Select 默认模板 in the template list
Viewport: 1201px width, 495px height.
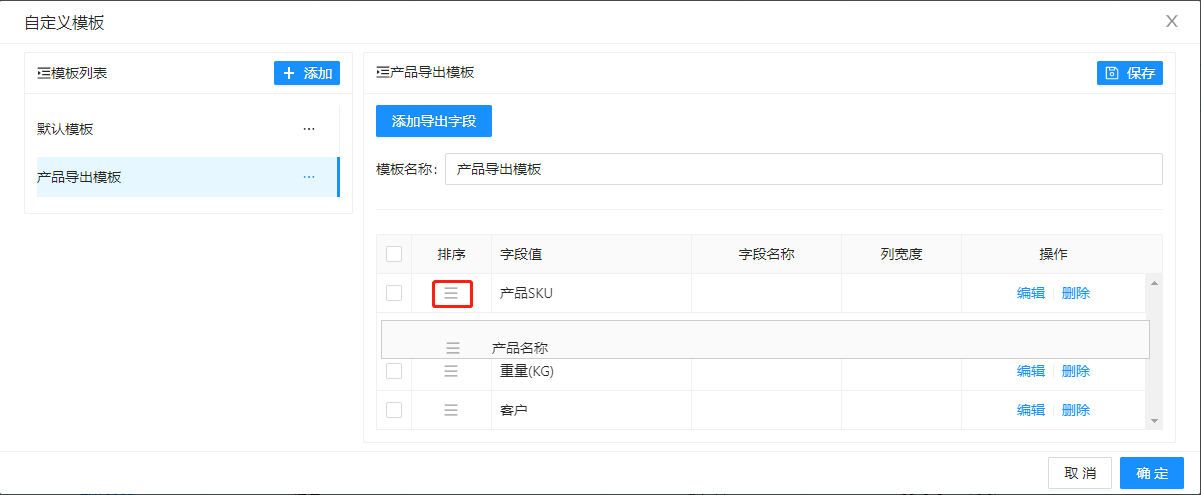click(x=66, y=129)
